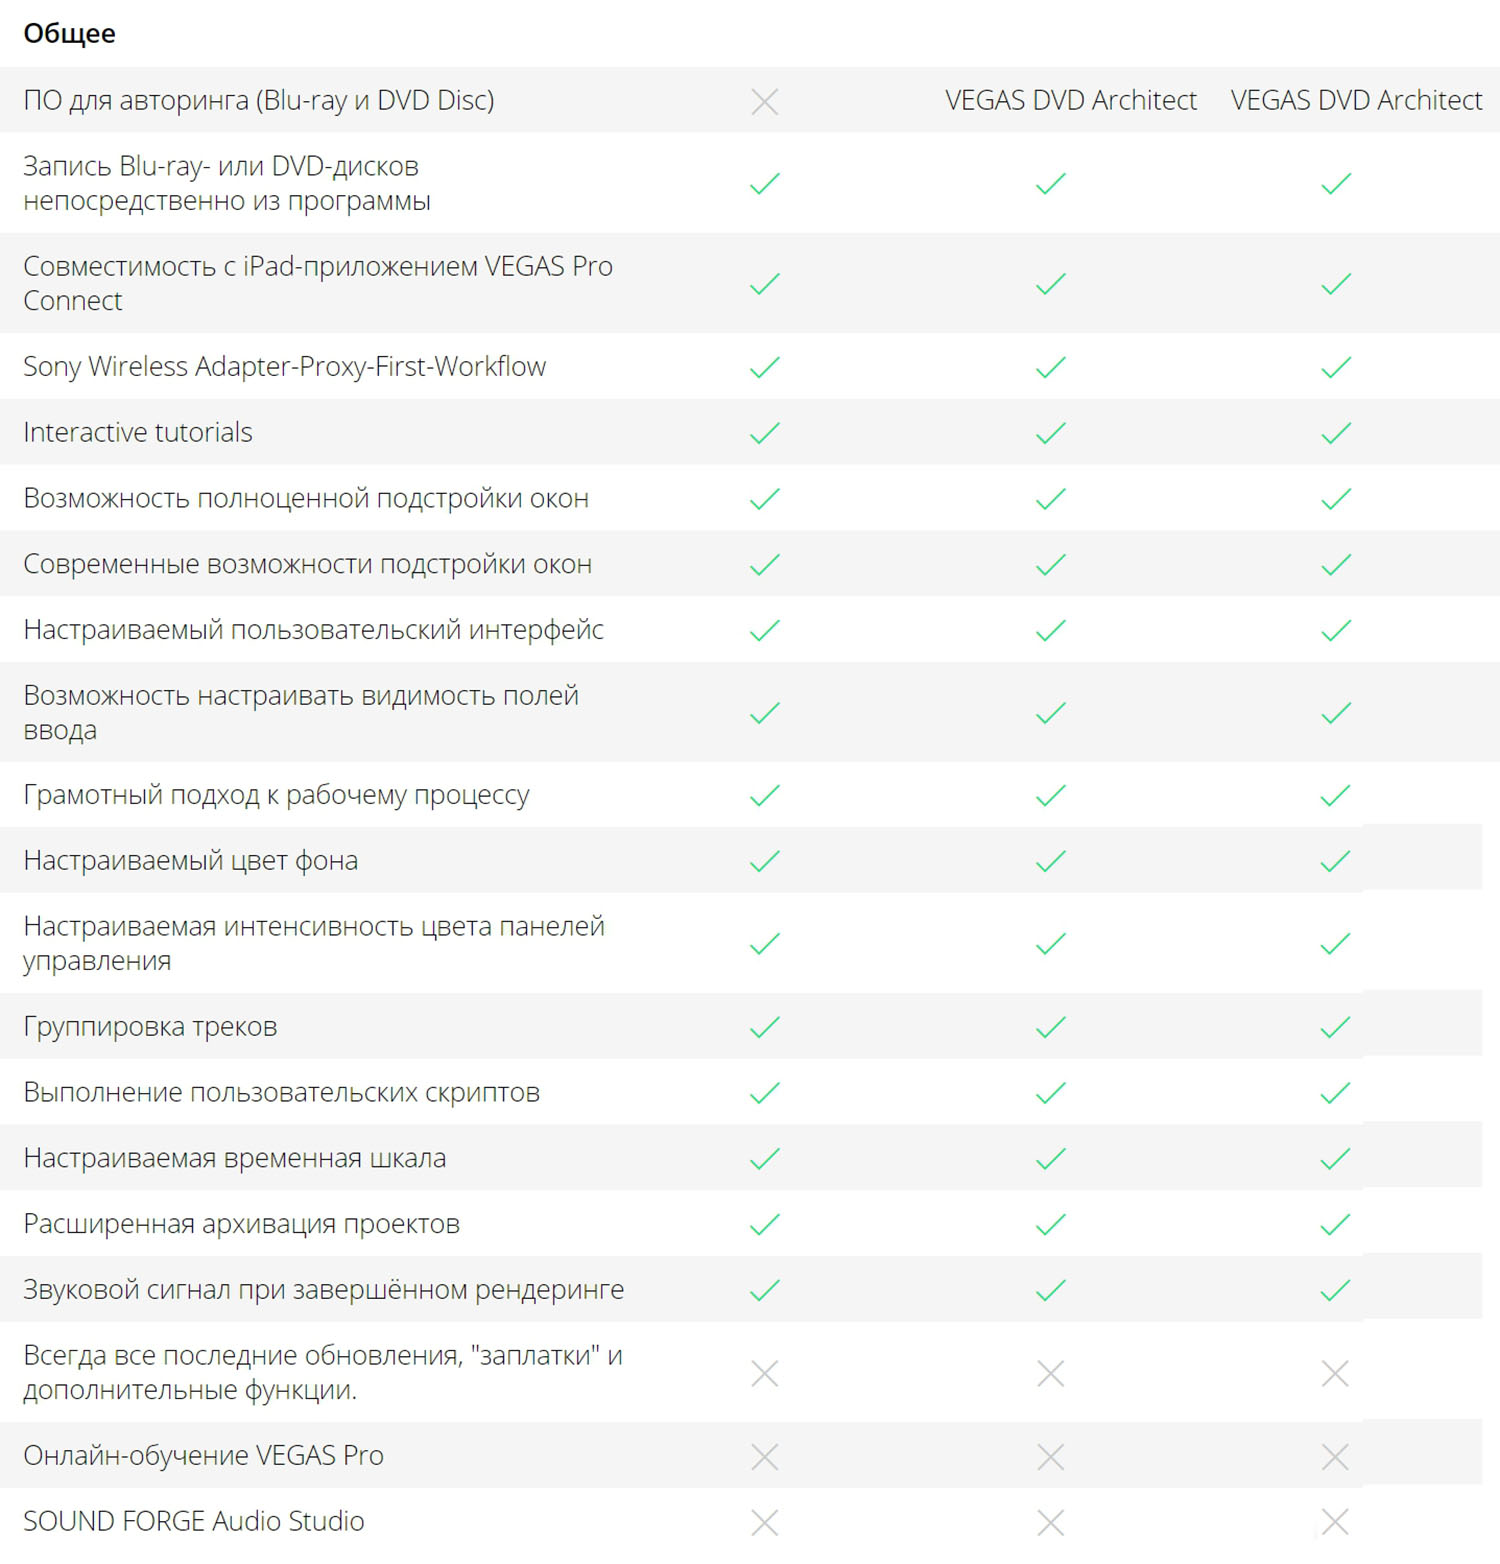Click the middle-column cross for Онлайн-обучение VEGAS Pro

pos(1050,1456)
